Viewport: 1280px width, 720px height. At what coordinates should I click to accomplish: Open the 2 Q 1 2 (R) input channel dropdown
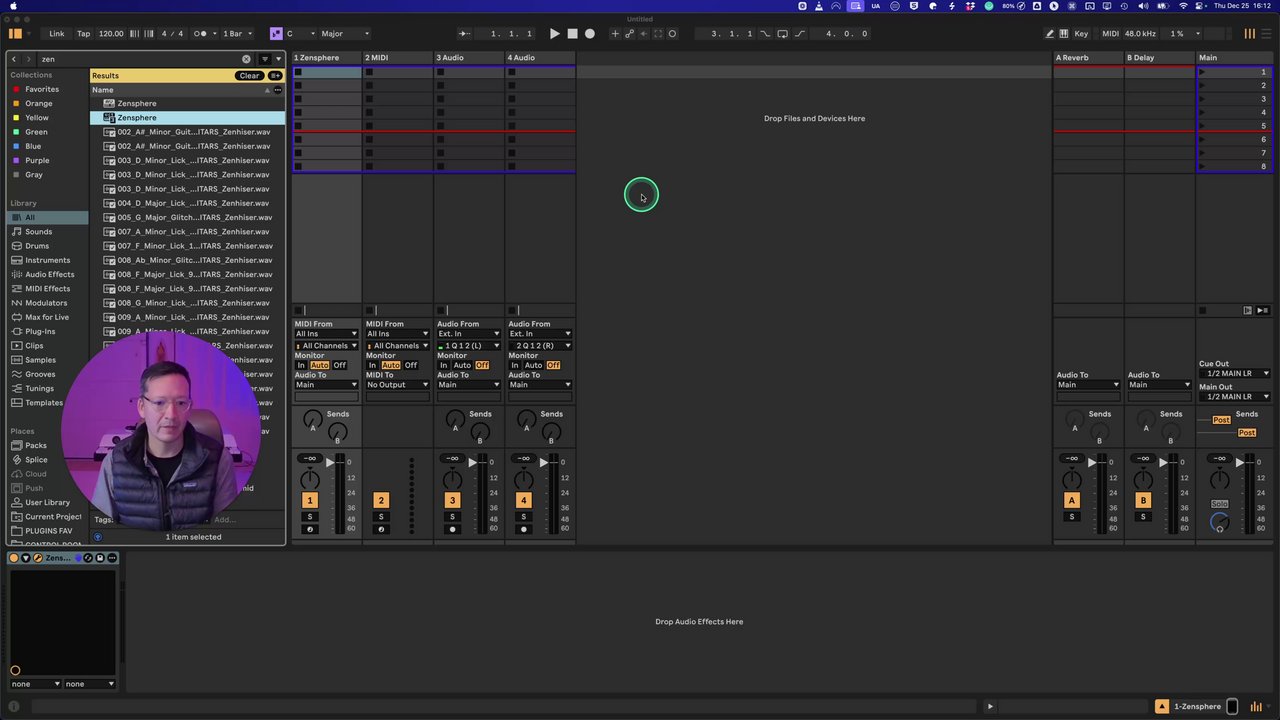540,346
